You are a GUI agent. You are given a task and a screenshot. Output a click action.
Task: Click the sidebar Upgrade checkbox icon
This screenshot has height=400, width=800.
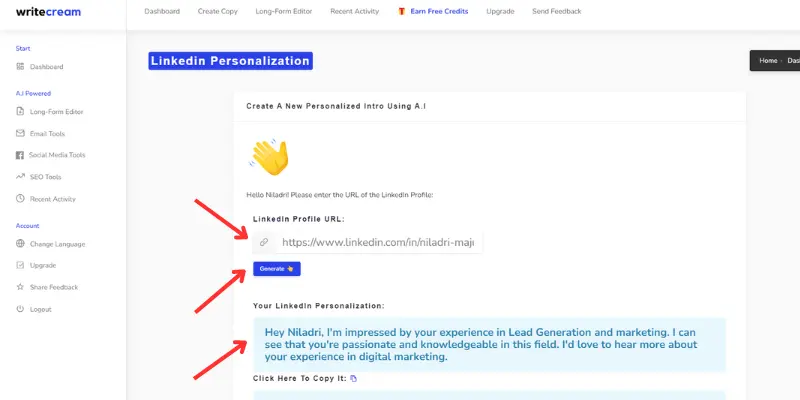coord(20,265)
